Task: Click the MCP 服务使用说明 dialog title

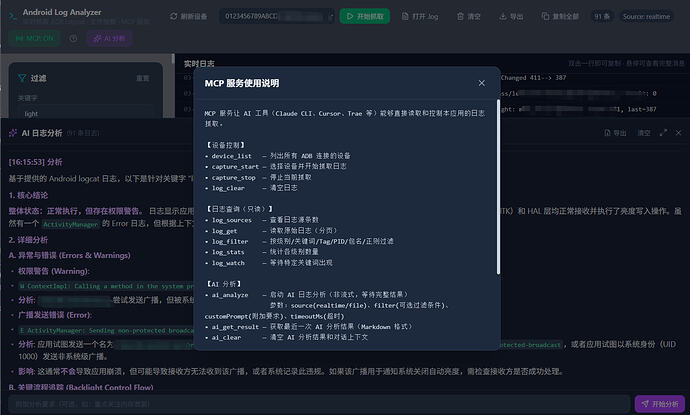Action: [242, 83]
